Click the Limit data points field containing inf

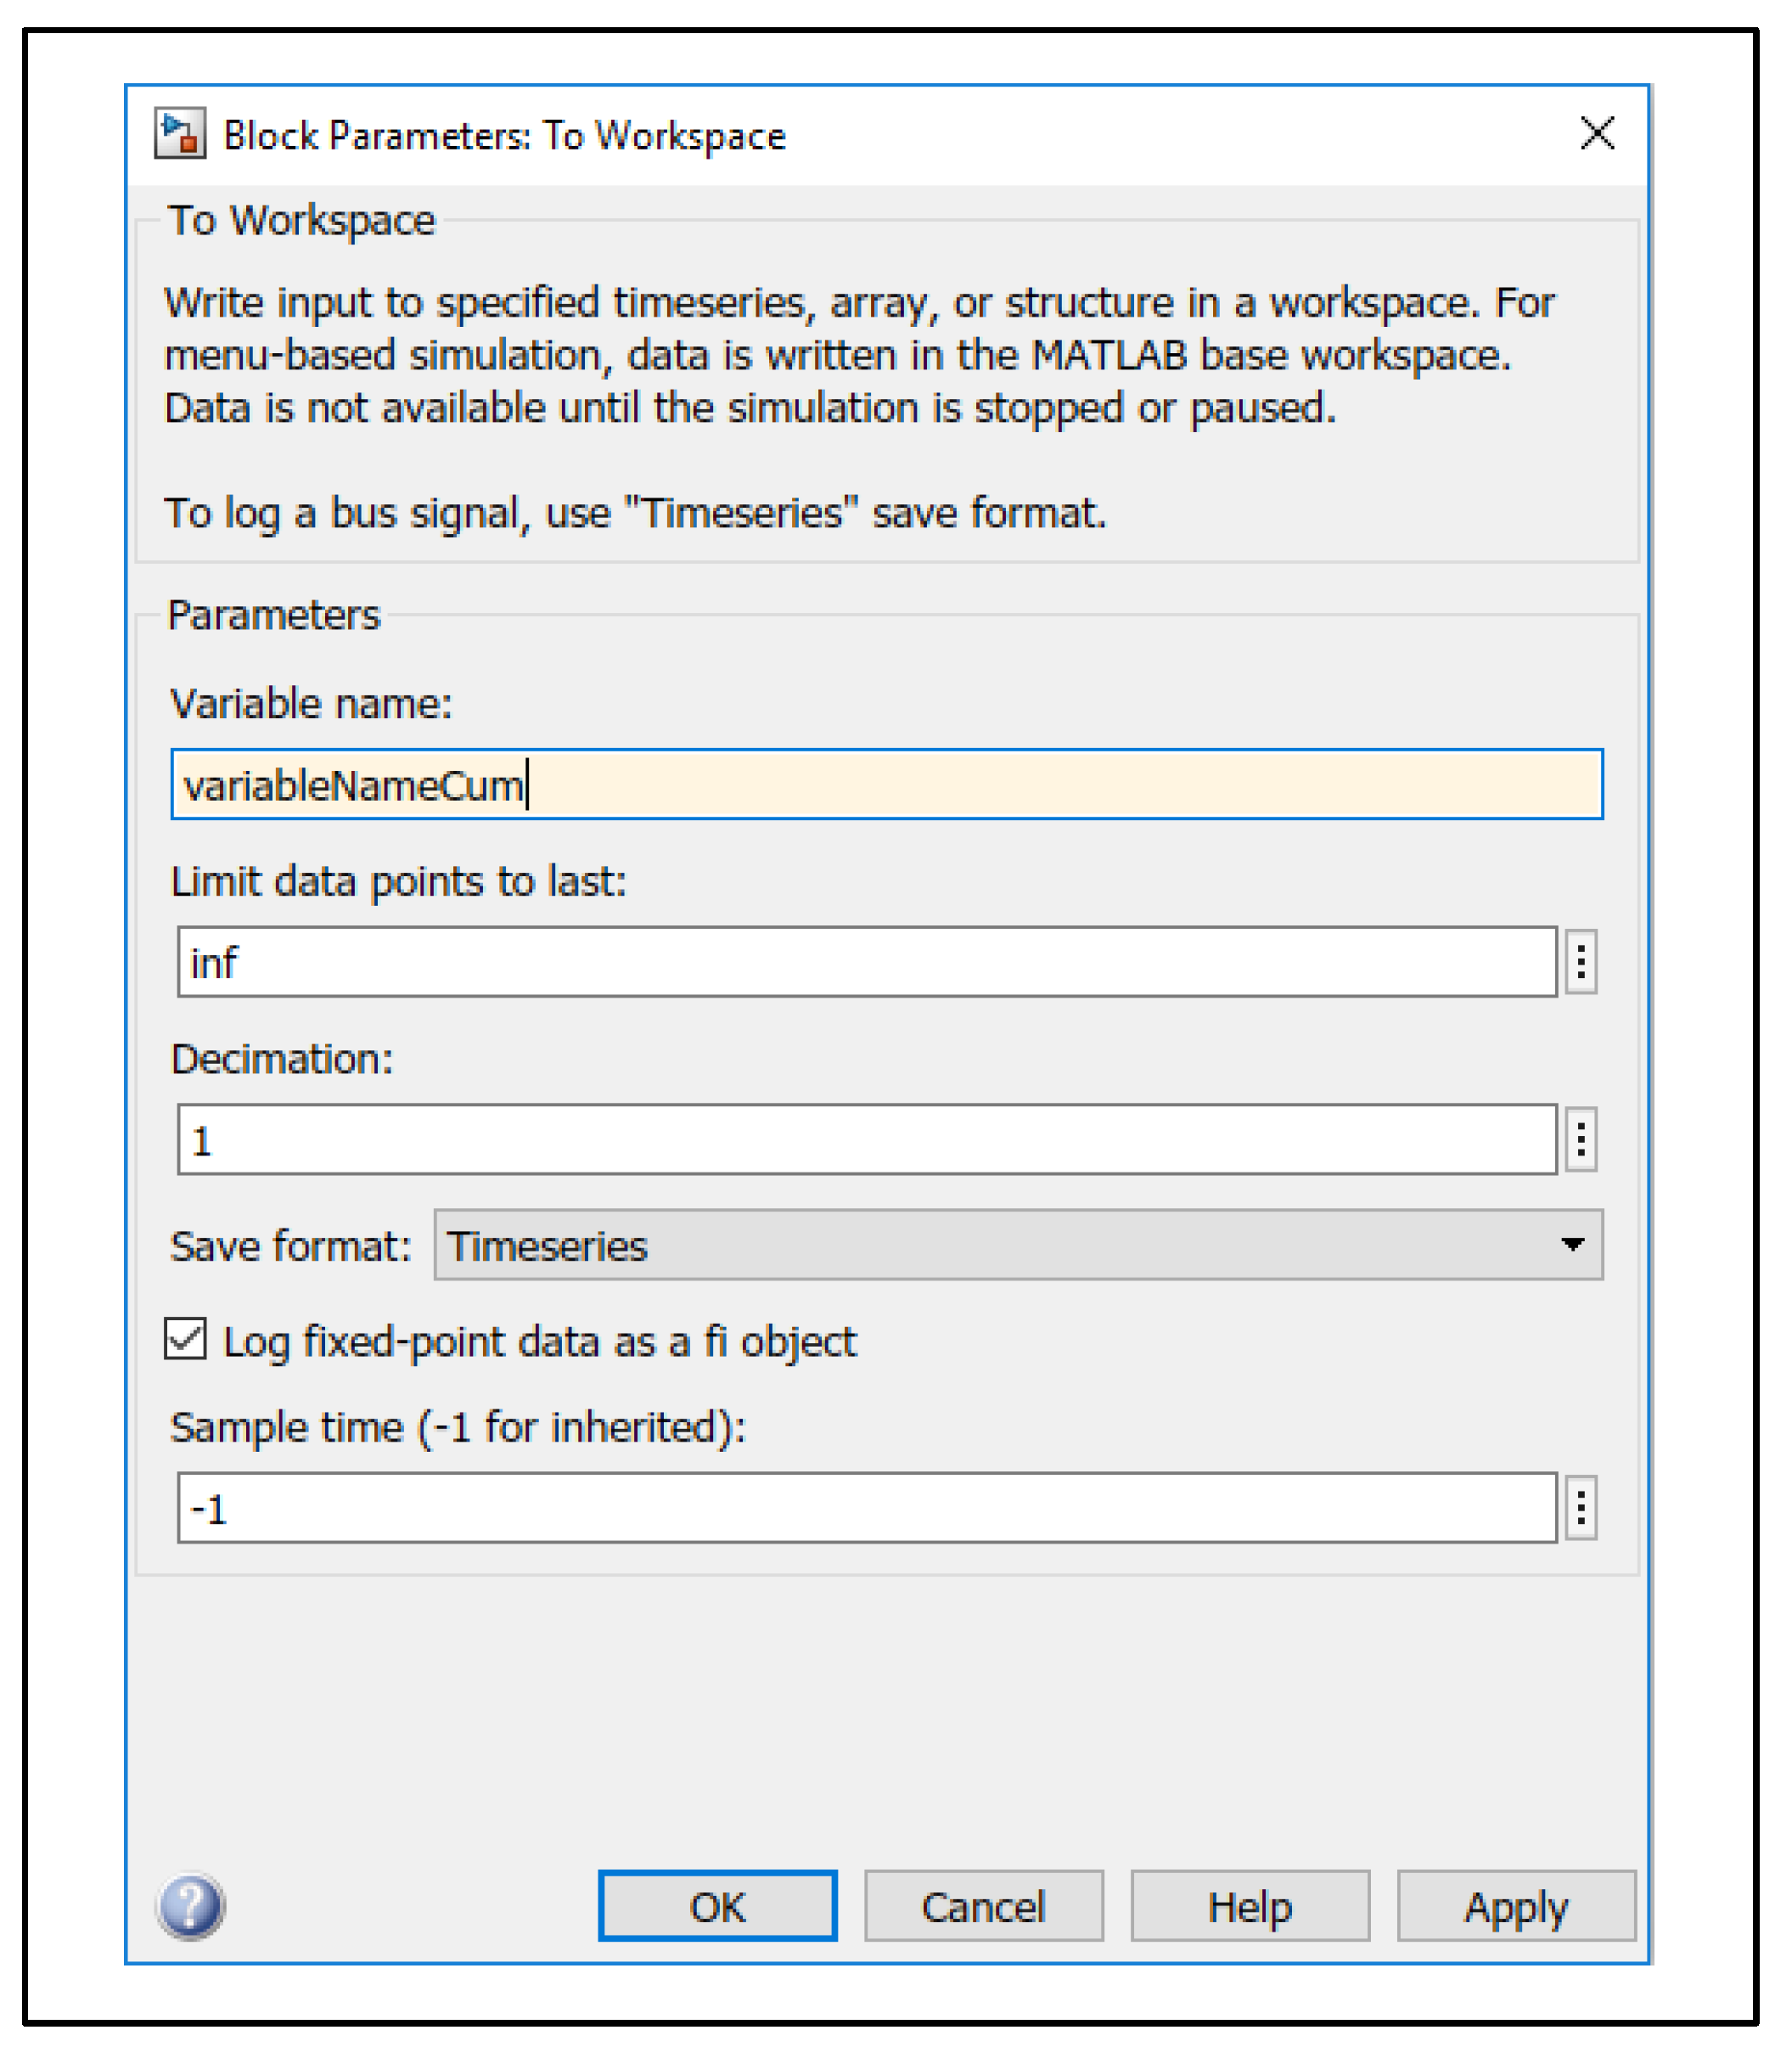[866, 962]
